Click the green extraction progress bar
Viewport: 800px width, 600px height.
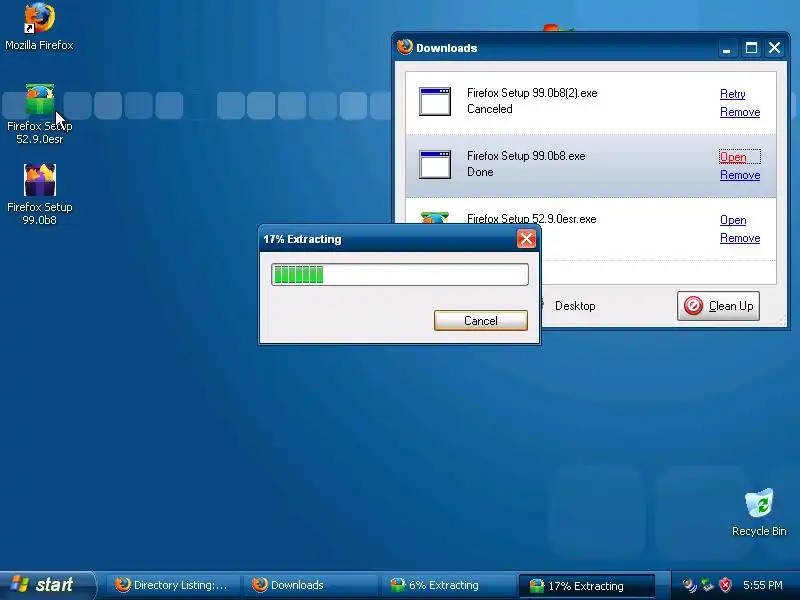tap(400, 274)
